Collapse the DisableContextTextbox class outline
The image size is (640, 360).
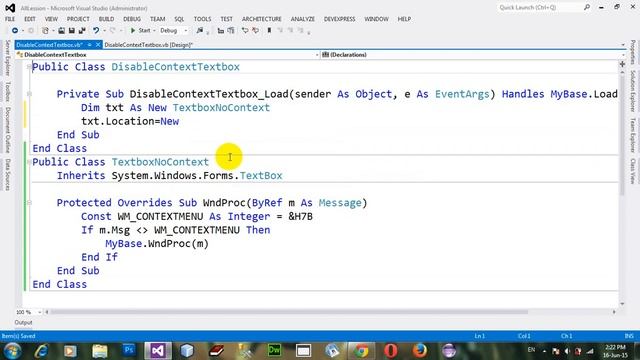pyautogui.click(x=29, y=67)
